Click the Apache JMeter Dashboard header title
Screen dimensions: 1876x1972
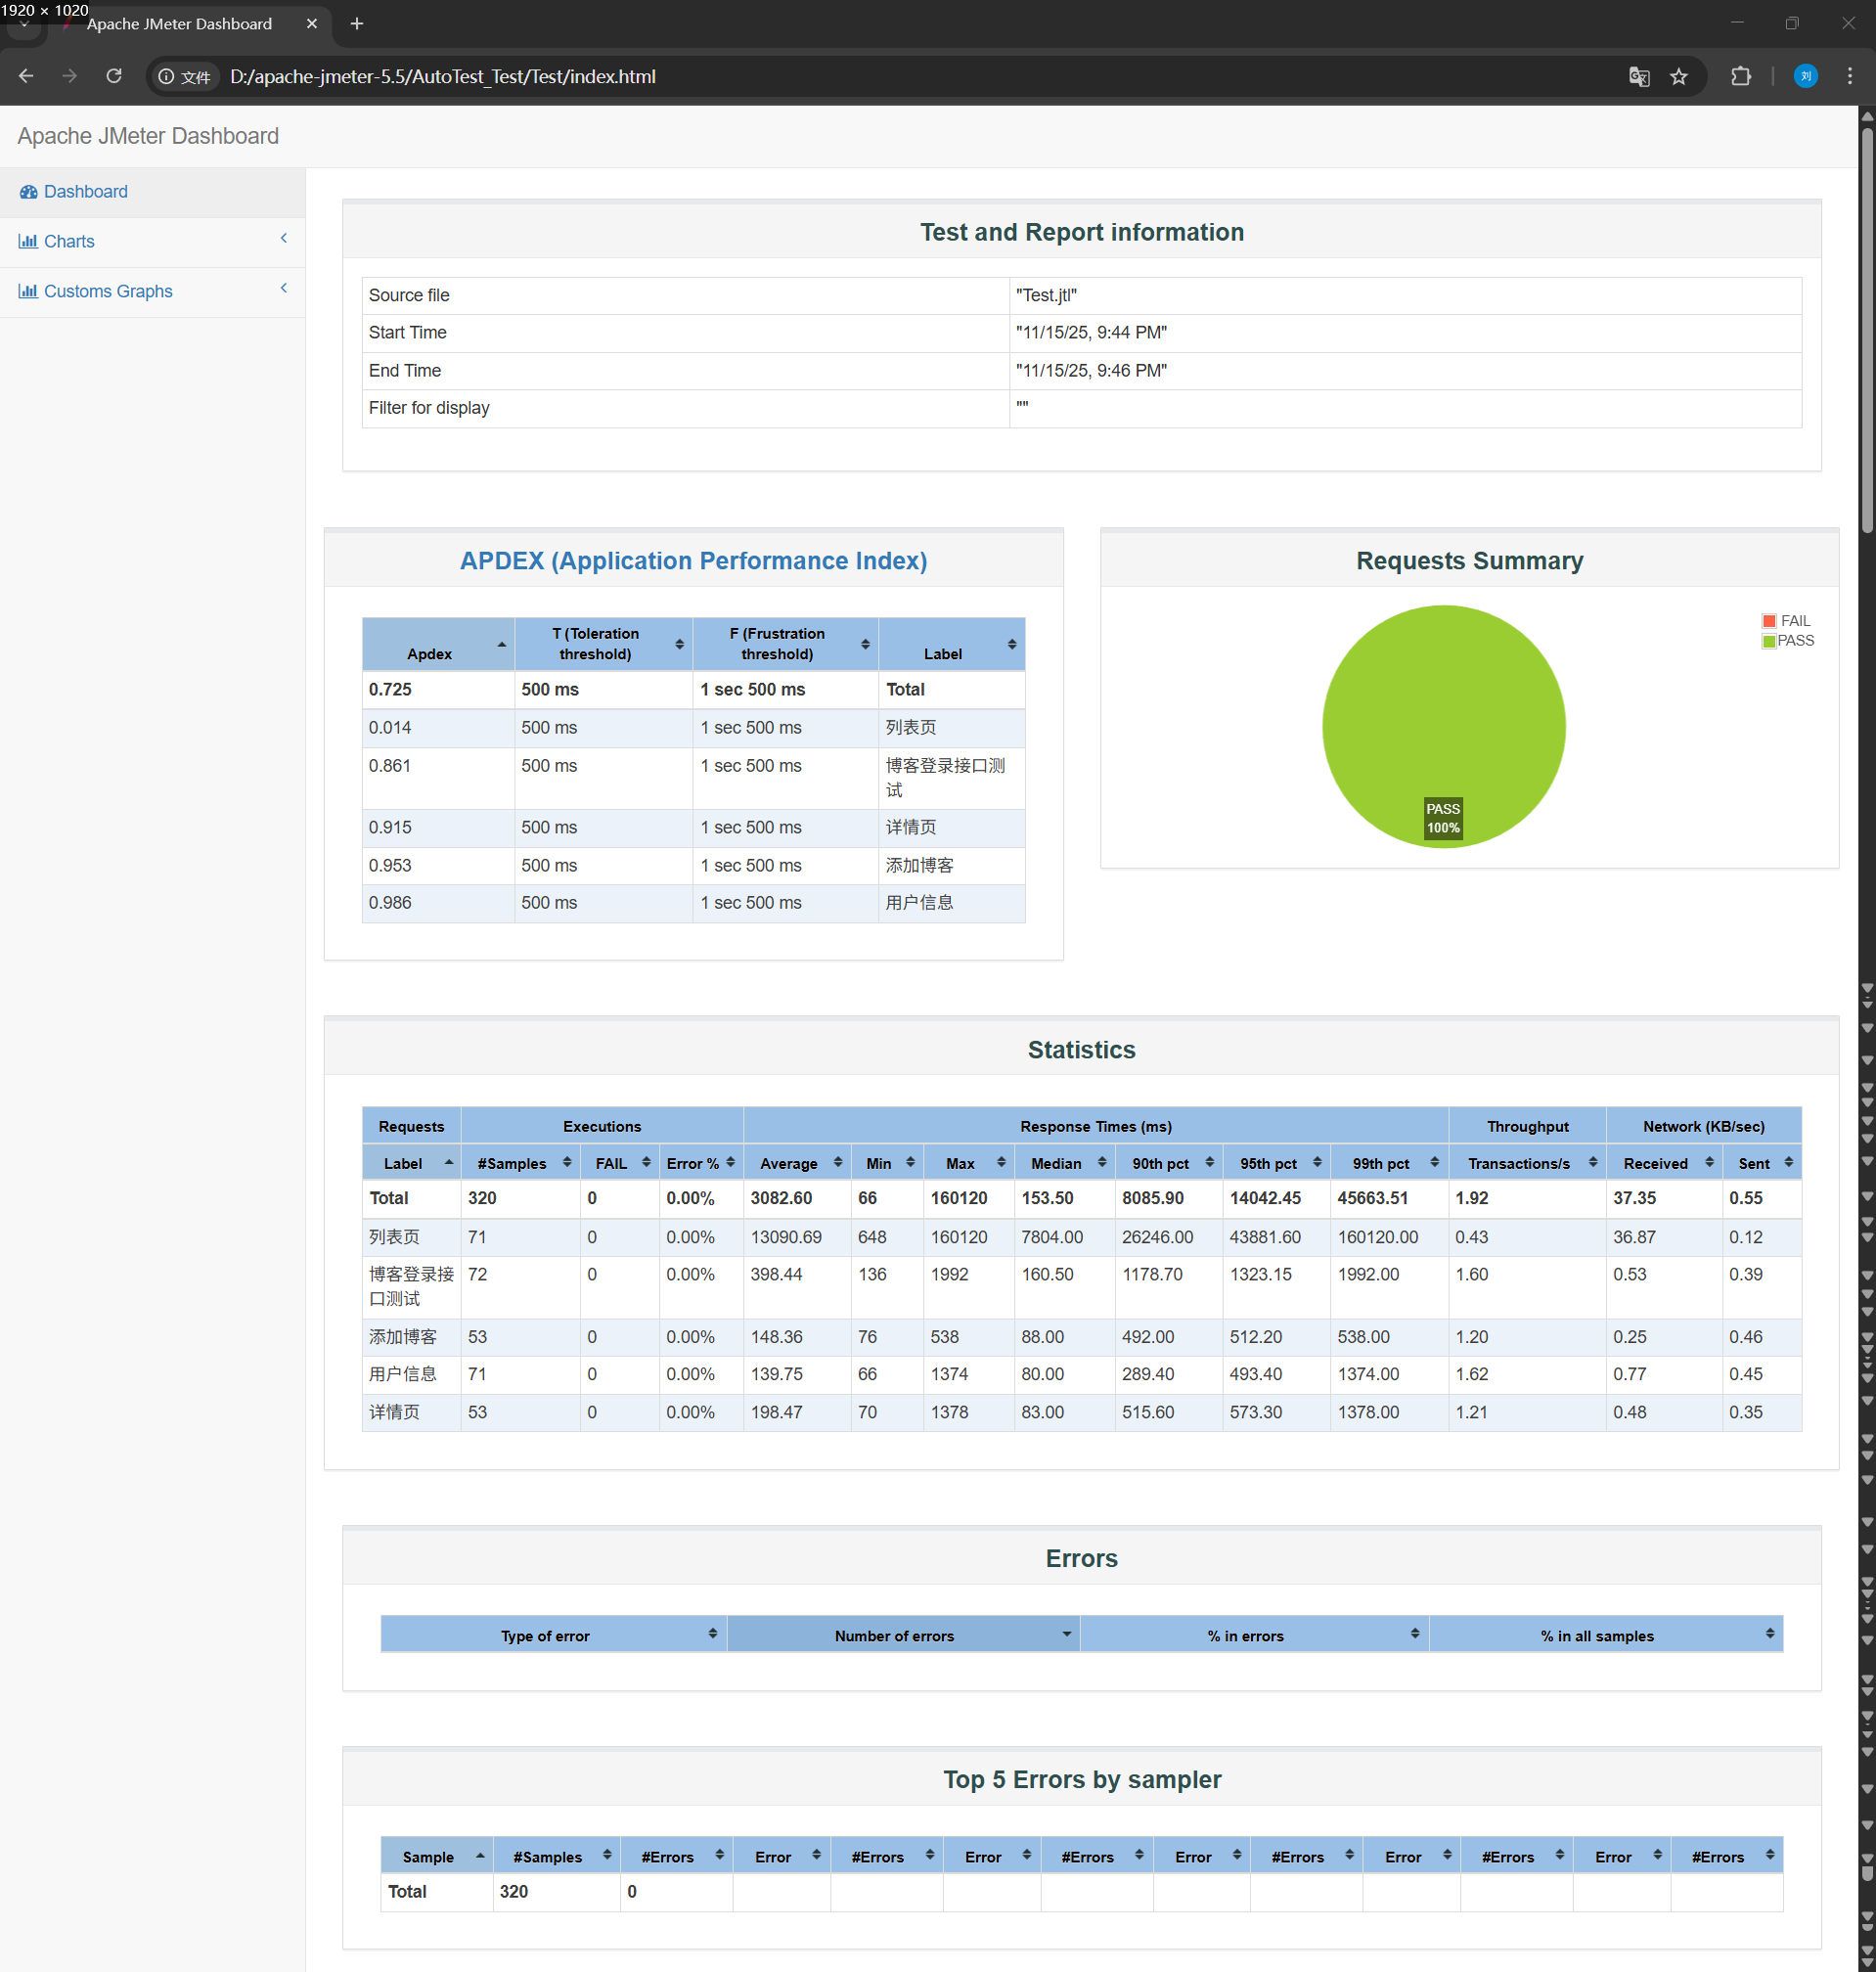click(148, 136)
